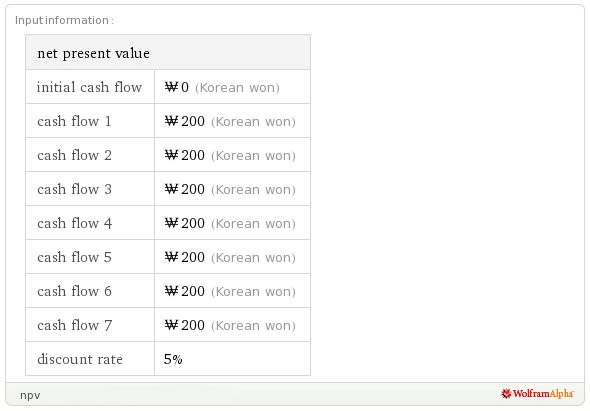This screenshot has width=590, height=411.
Task: Click the cash flow 7 label
Action: point(75,325)
